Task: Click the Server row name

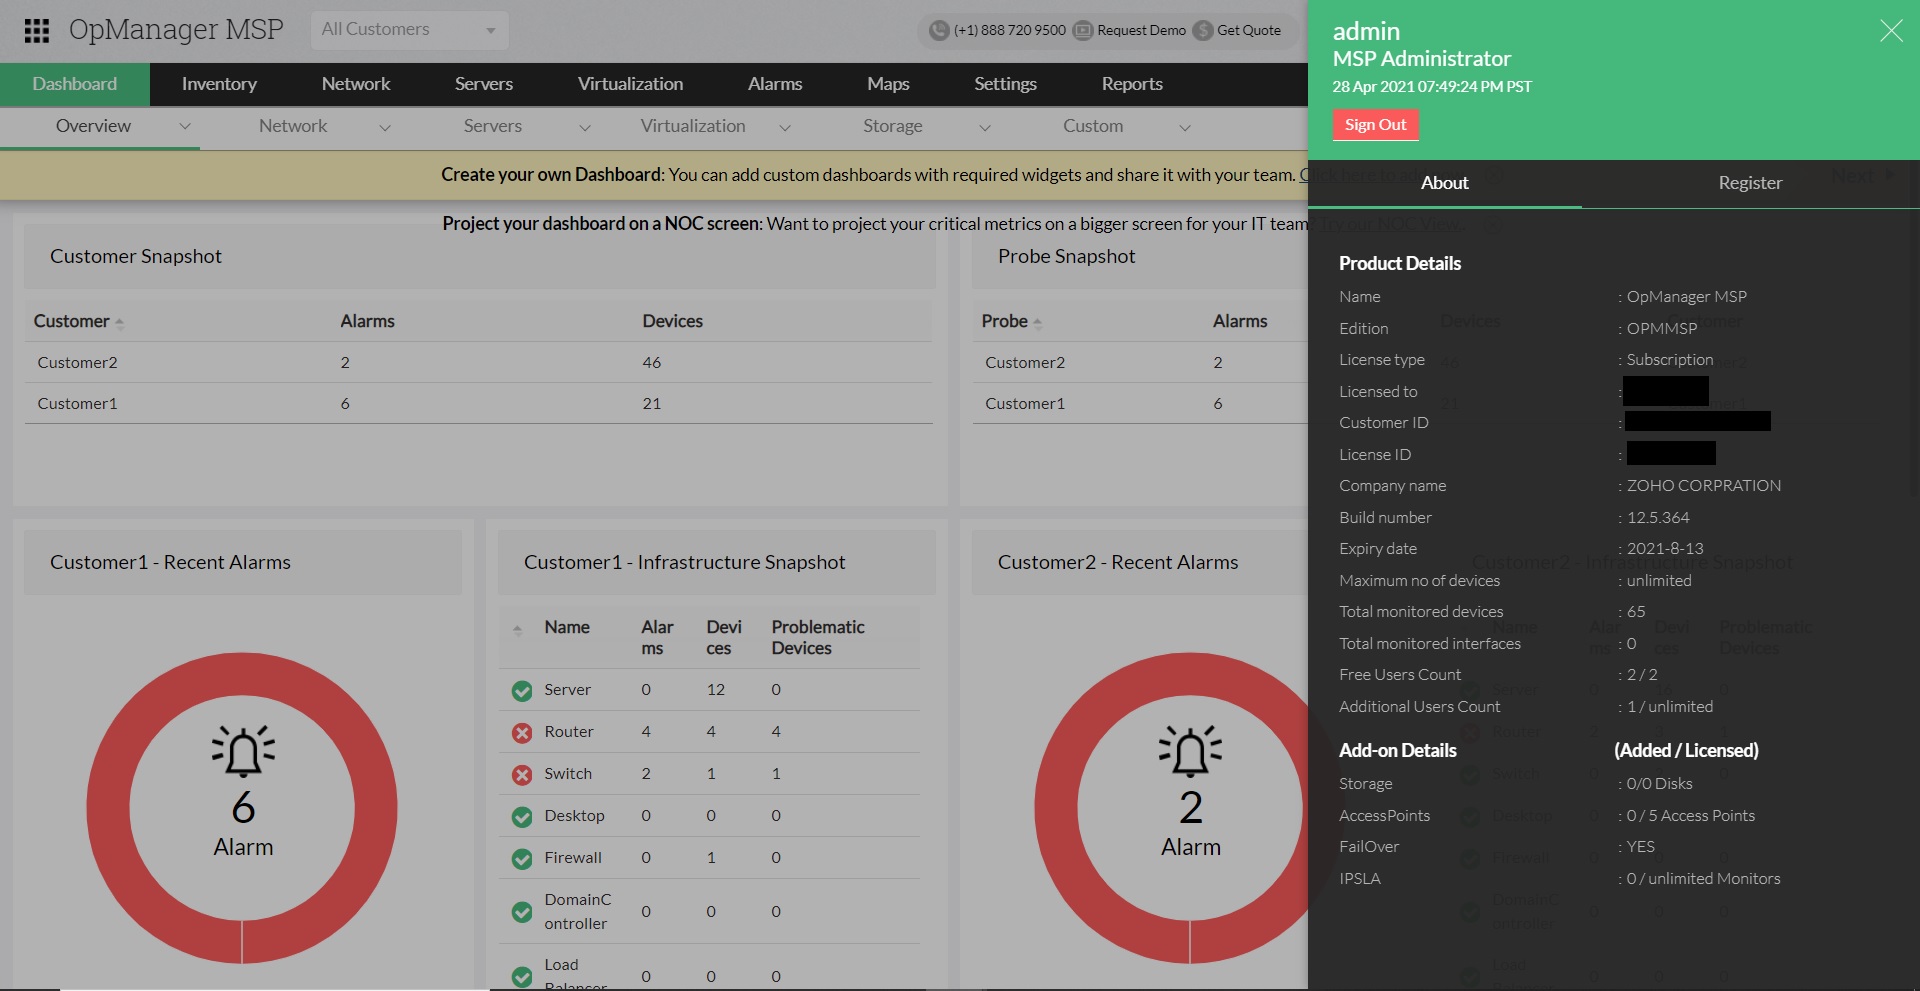Action: pos(567,690)
